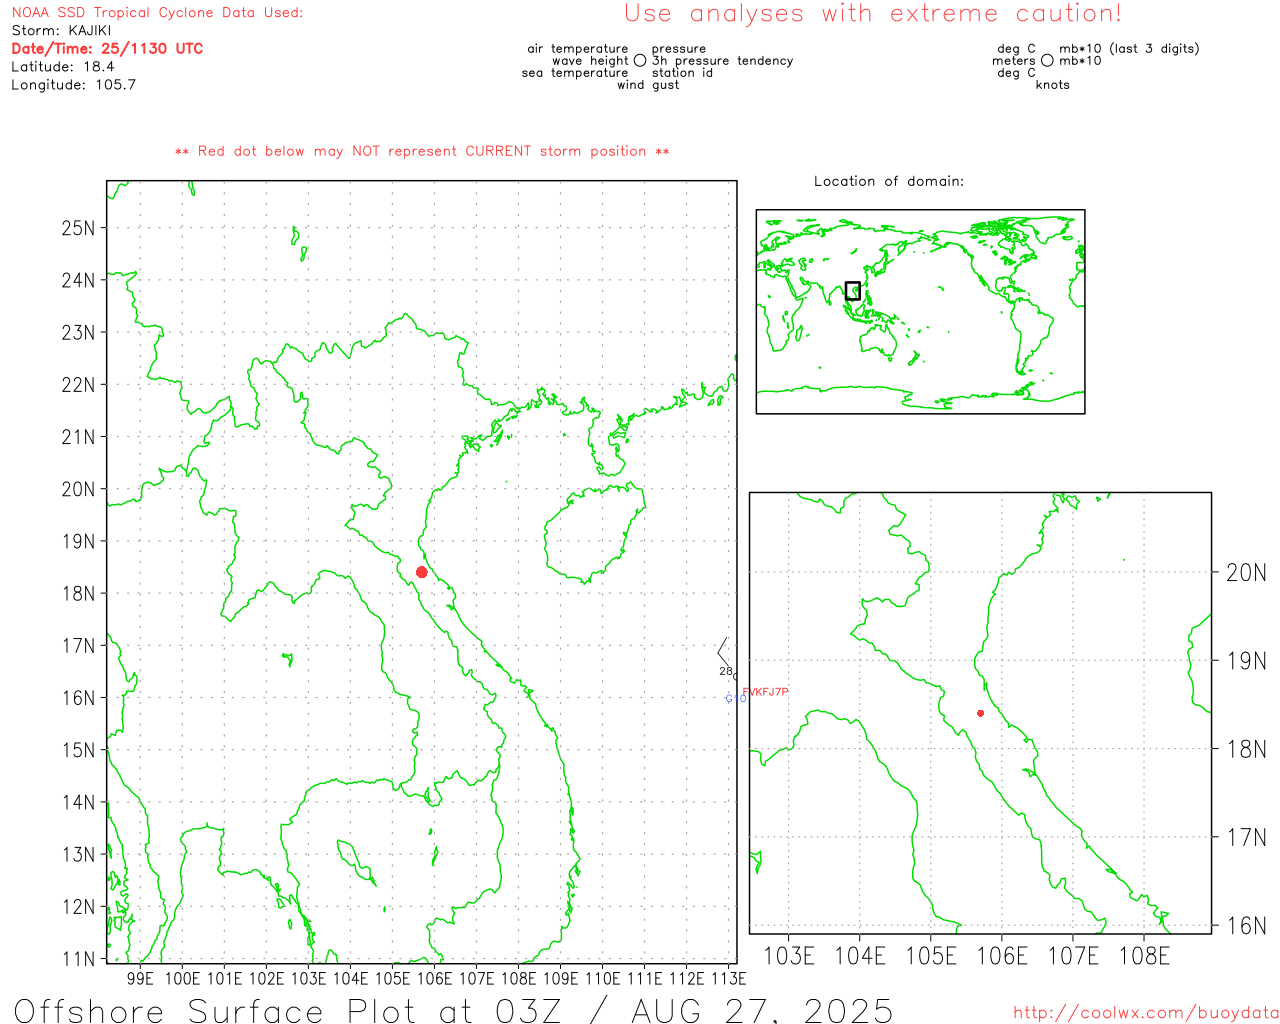Viewport: 1280px width, 1024px height.
Task: Click 'Latitude: 18.4' text
Action: click(63, 67)
